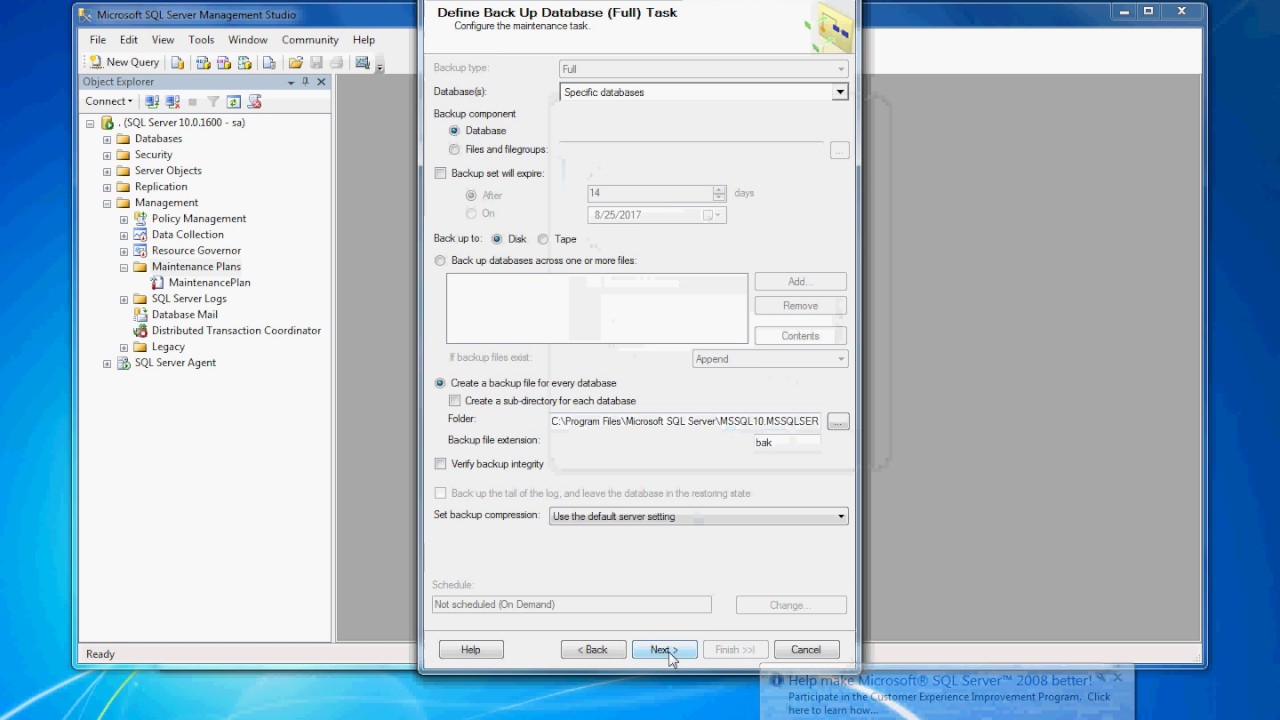Image resolution: width=1280 pixels, height=720 pixels.
Task: Click the Analysis Services DMX Query icon
Action: click(x=224, y=62)
